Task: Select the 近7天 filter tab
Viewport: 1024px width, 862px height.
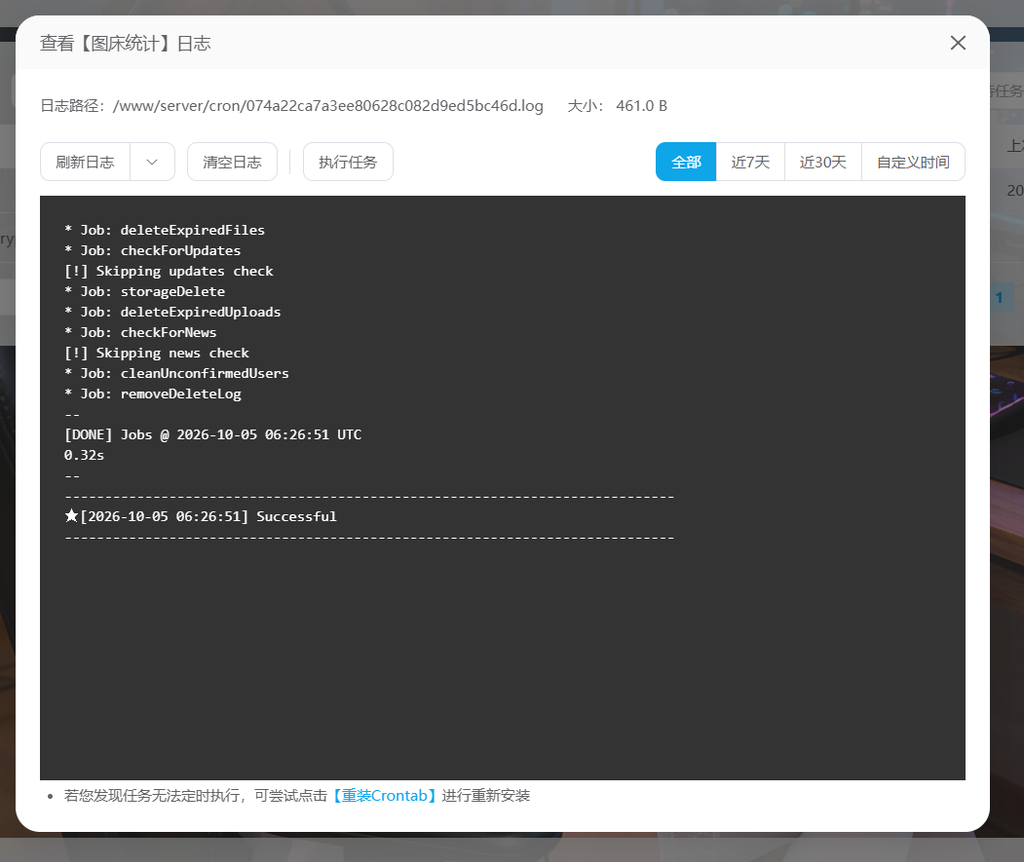Action: pyautogui.click(x=750, y=162)
